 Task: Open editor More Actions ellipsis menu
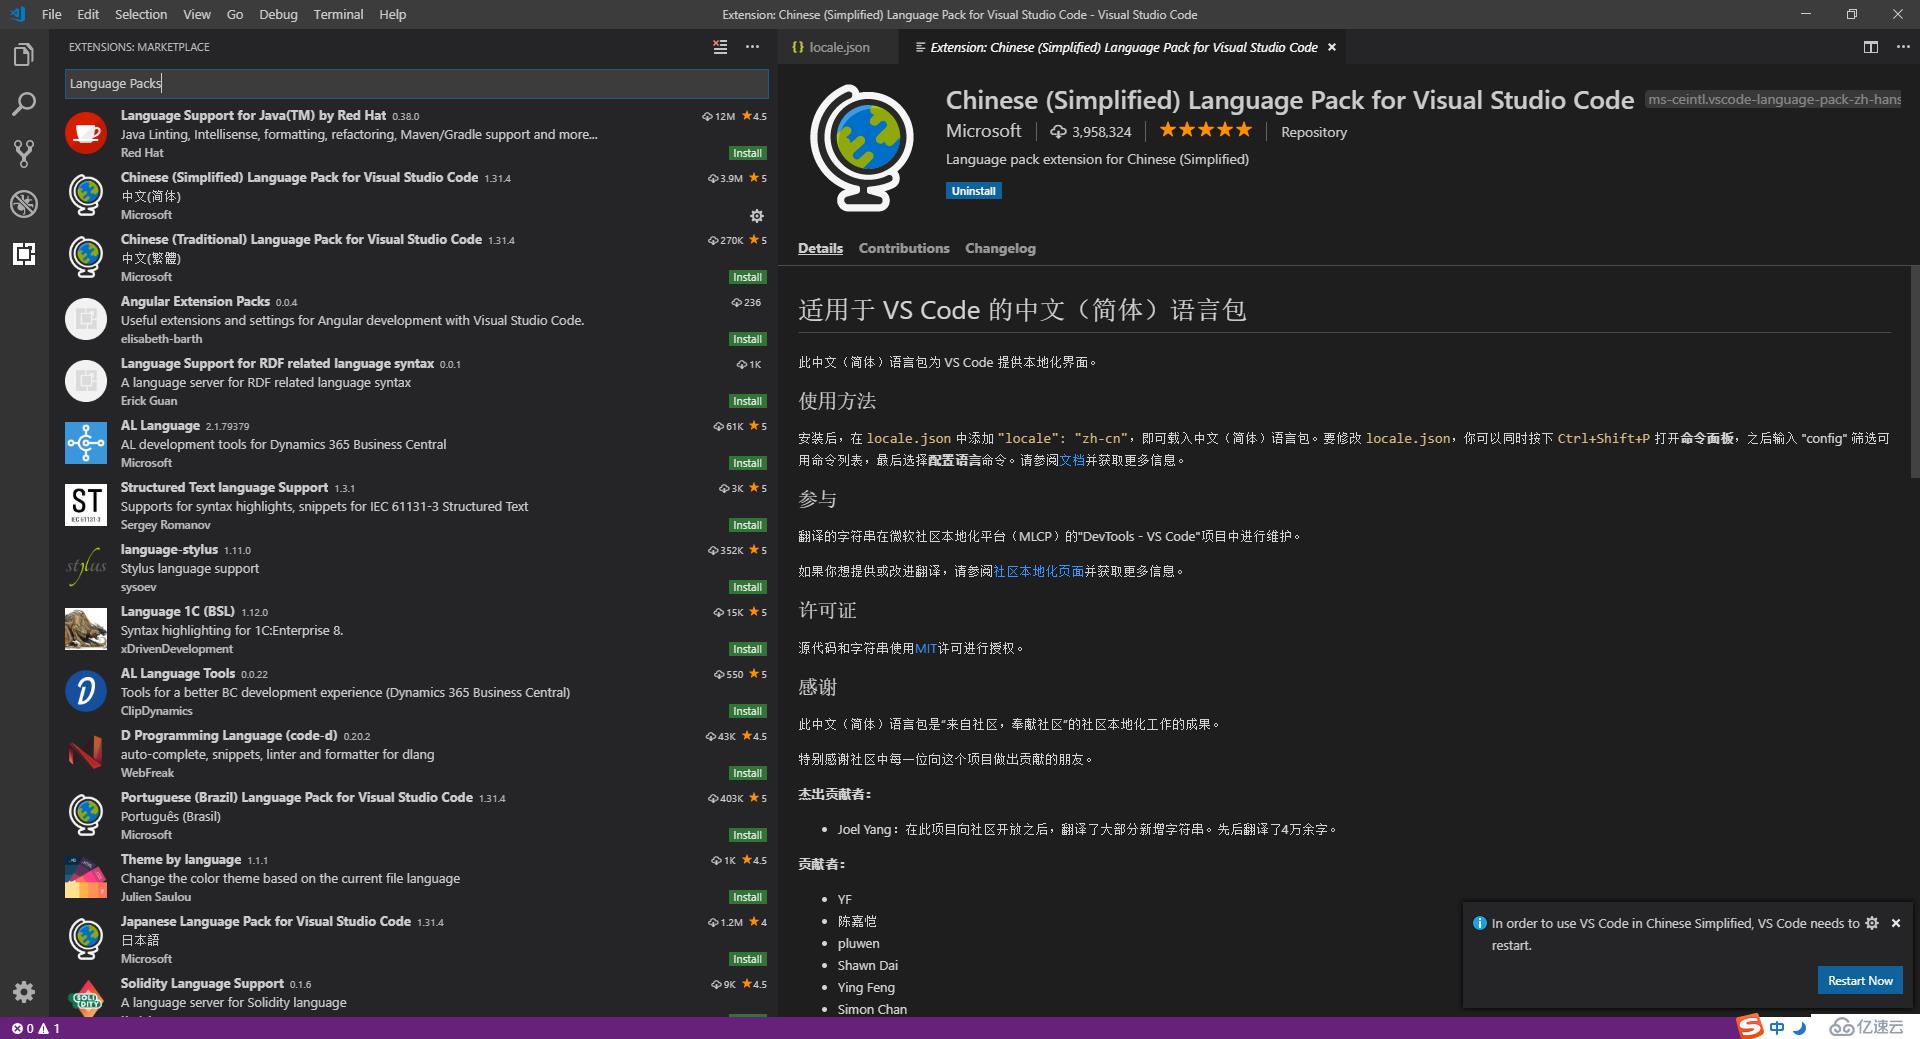[1902, 47]
